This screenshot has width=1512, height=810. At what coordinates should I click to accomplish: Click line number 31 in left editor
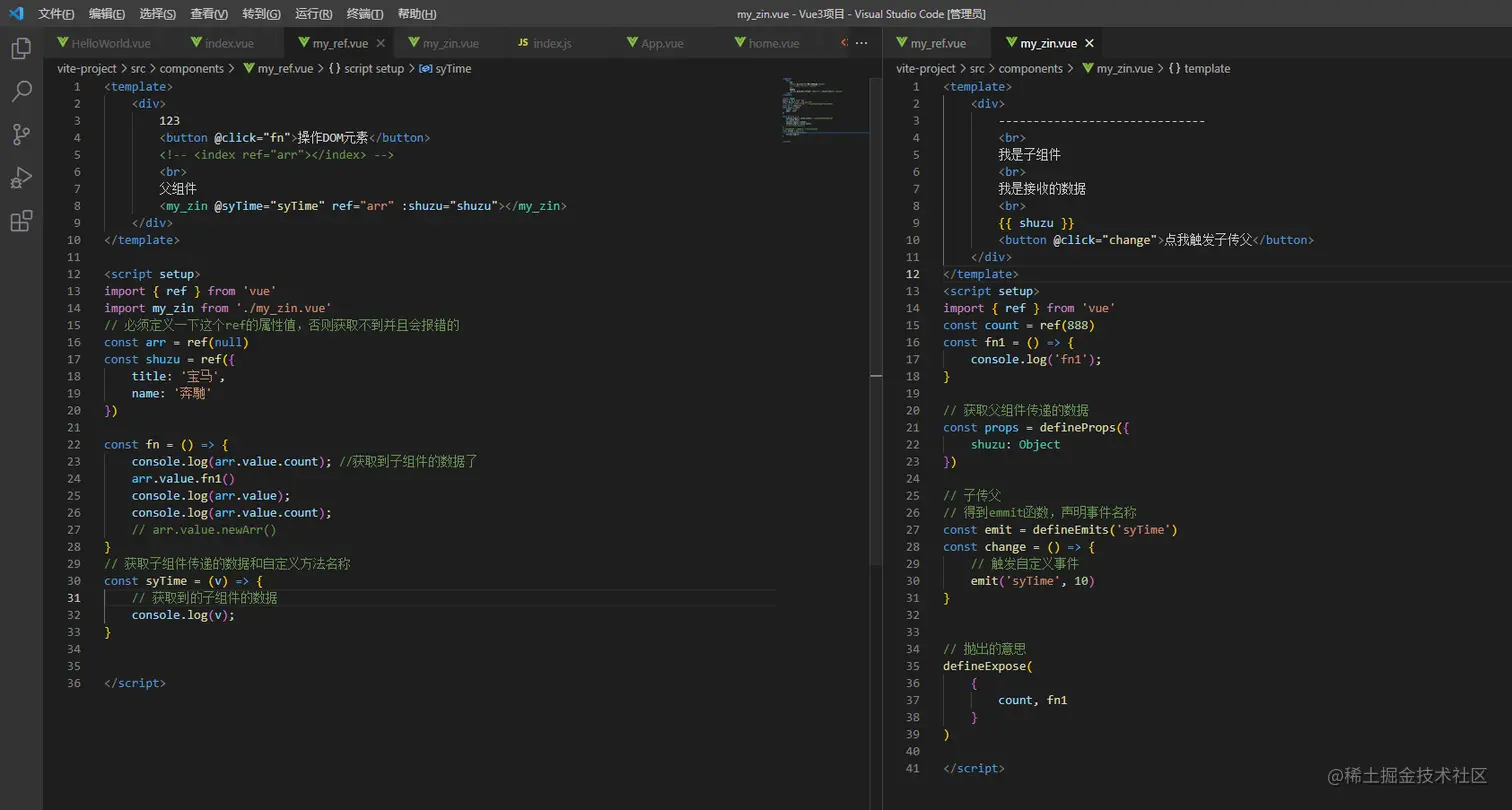click(73, 598)
